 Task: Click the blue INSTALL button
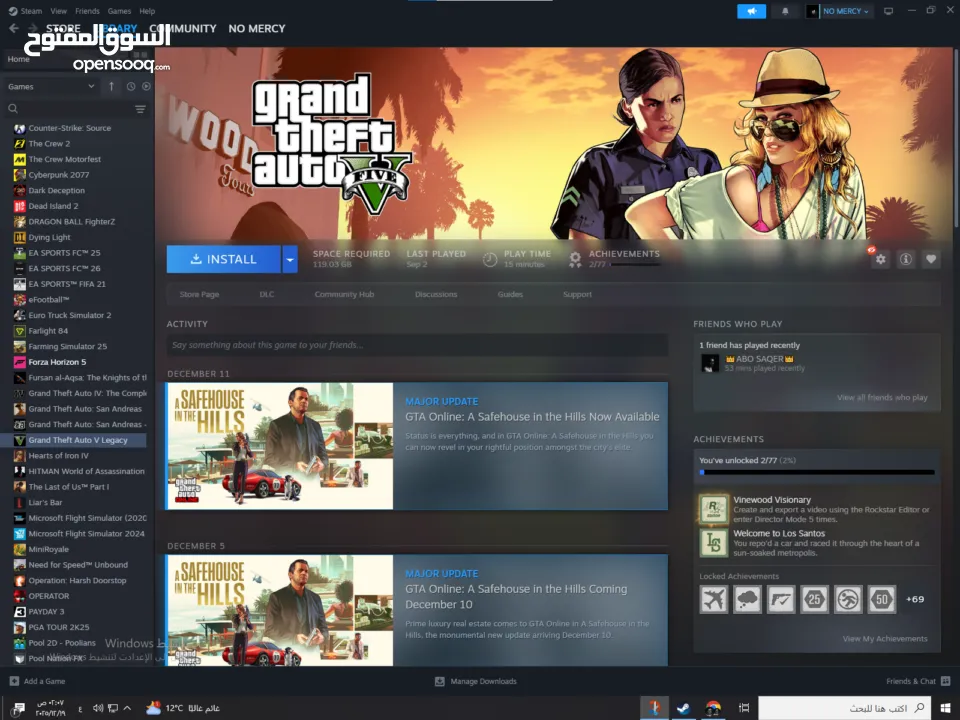pos(224,259)
